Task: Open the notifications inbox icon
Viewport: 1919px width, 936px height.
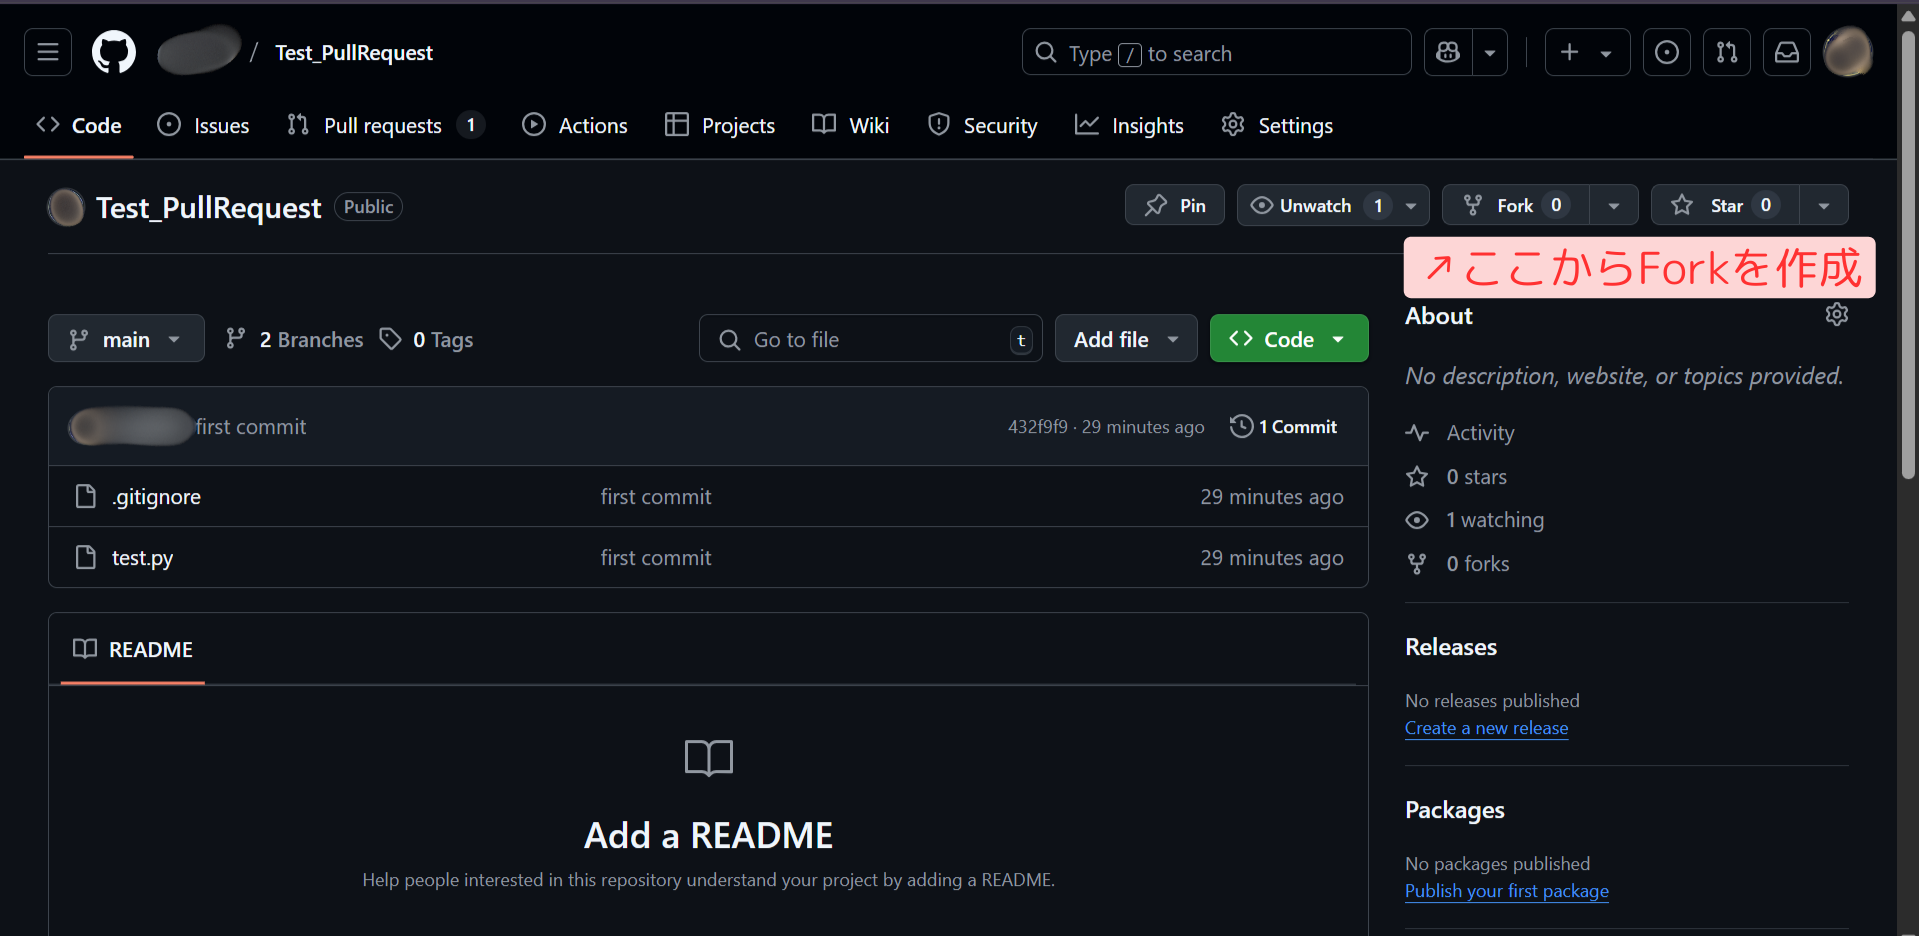Action: [x=1786, y=52]
